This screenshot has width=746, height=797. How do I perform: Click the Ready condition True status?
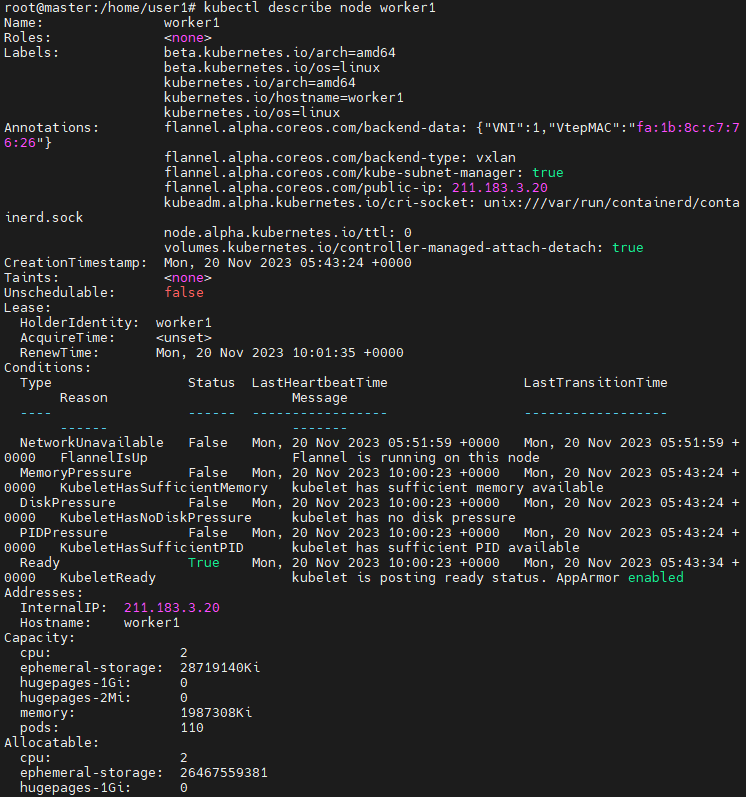(x=203, y=562)
